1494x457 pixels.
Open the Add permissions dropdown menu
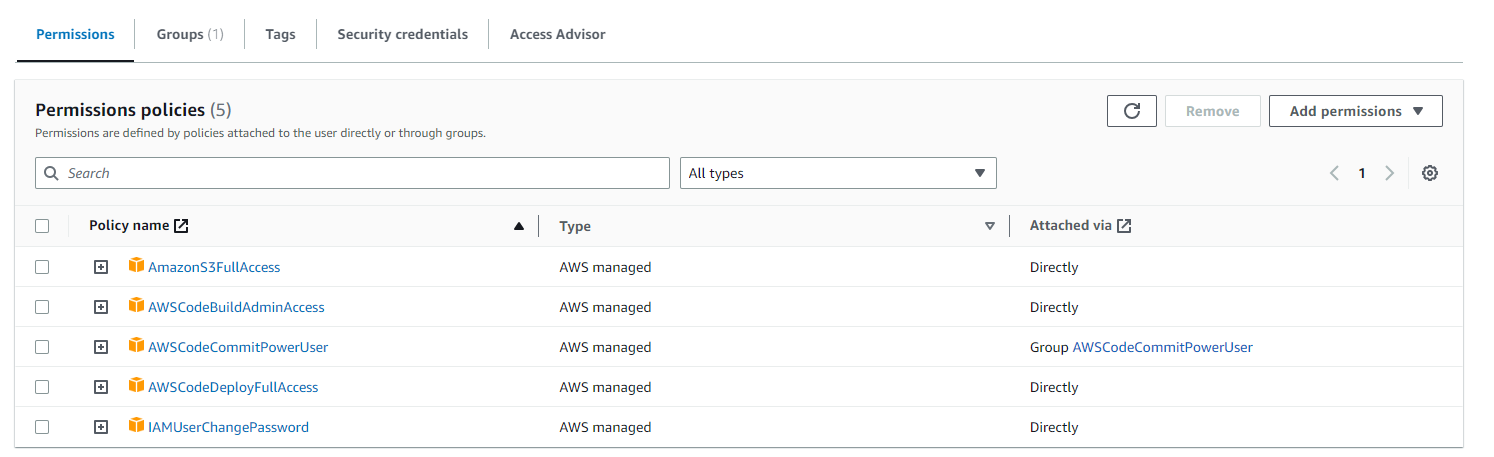pyautogui.click(x=1355, y=111)
